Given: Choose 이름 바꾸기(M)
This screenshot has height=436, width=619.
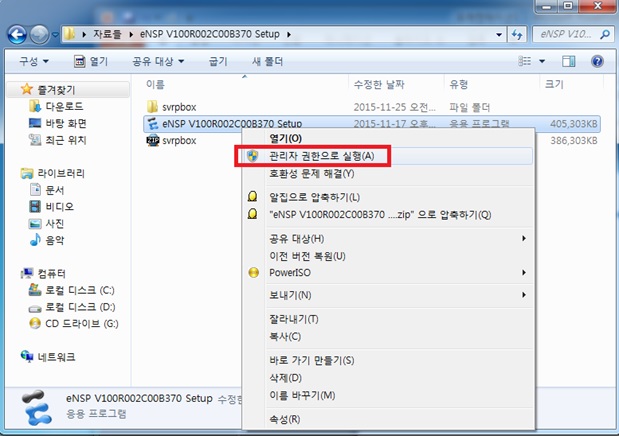Looking at the screenshot, I should tap(388, 395).
